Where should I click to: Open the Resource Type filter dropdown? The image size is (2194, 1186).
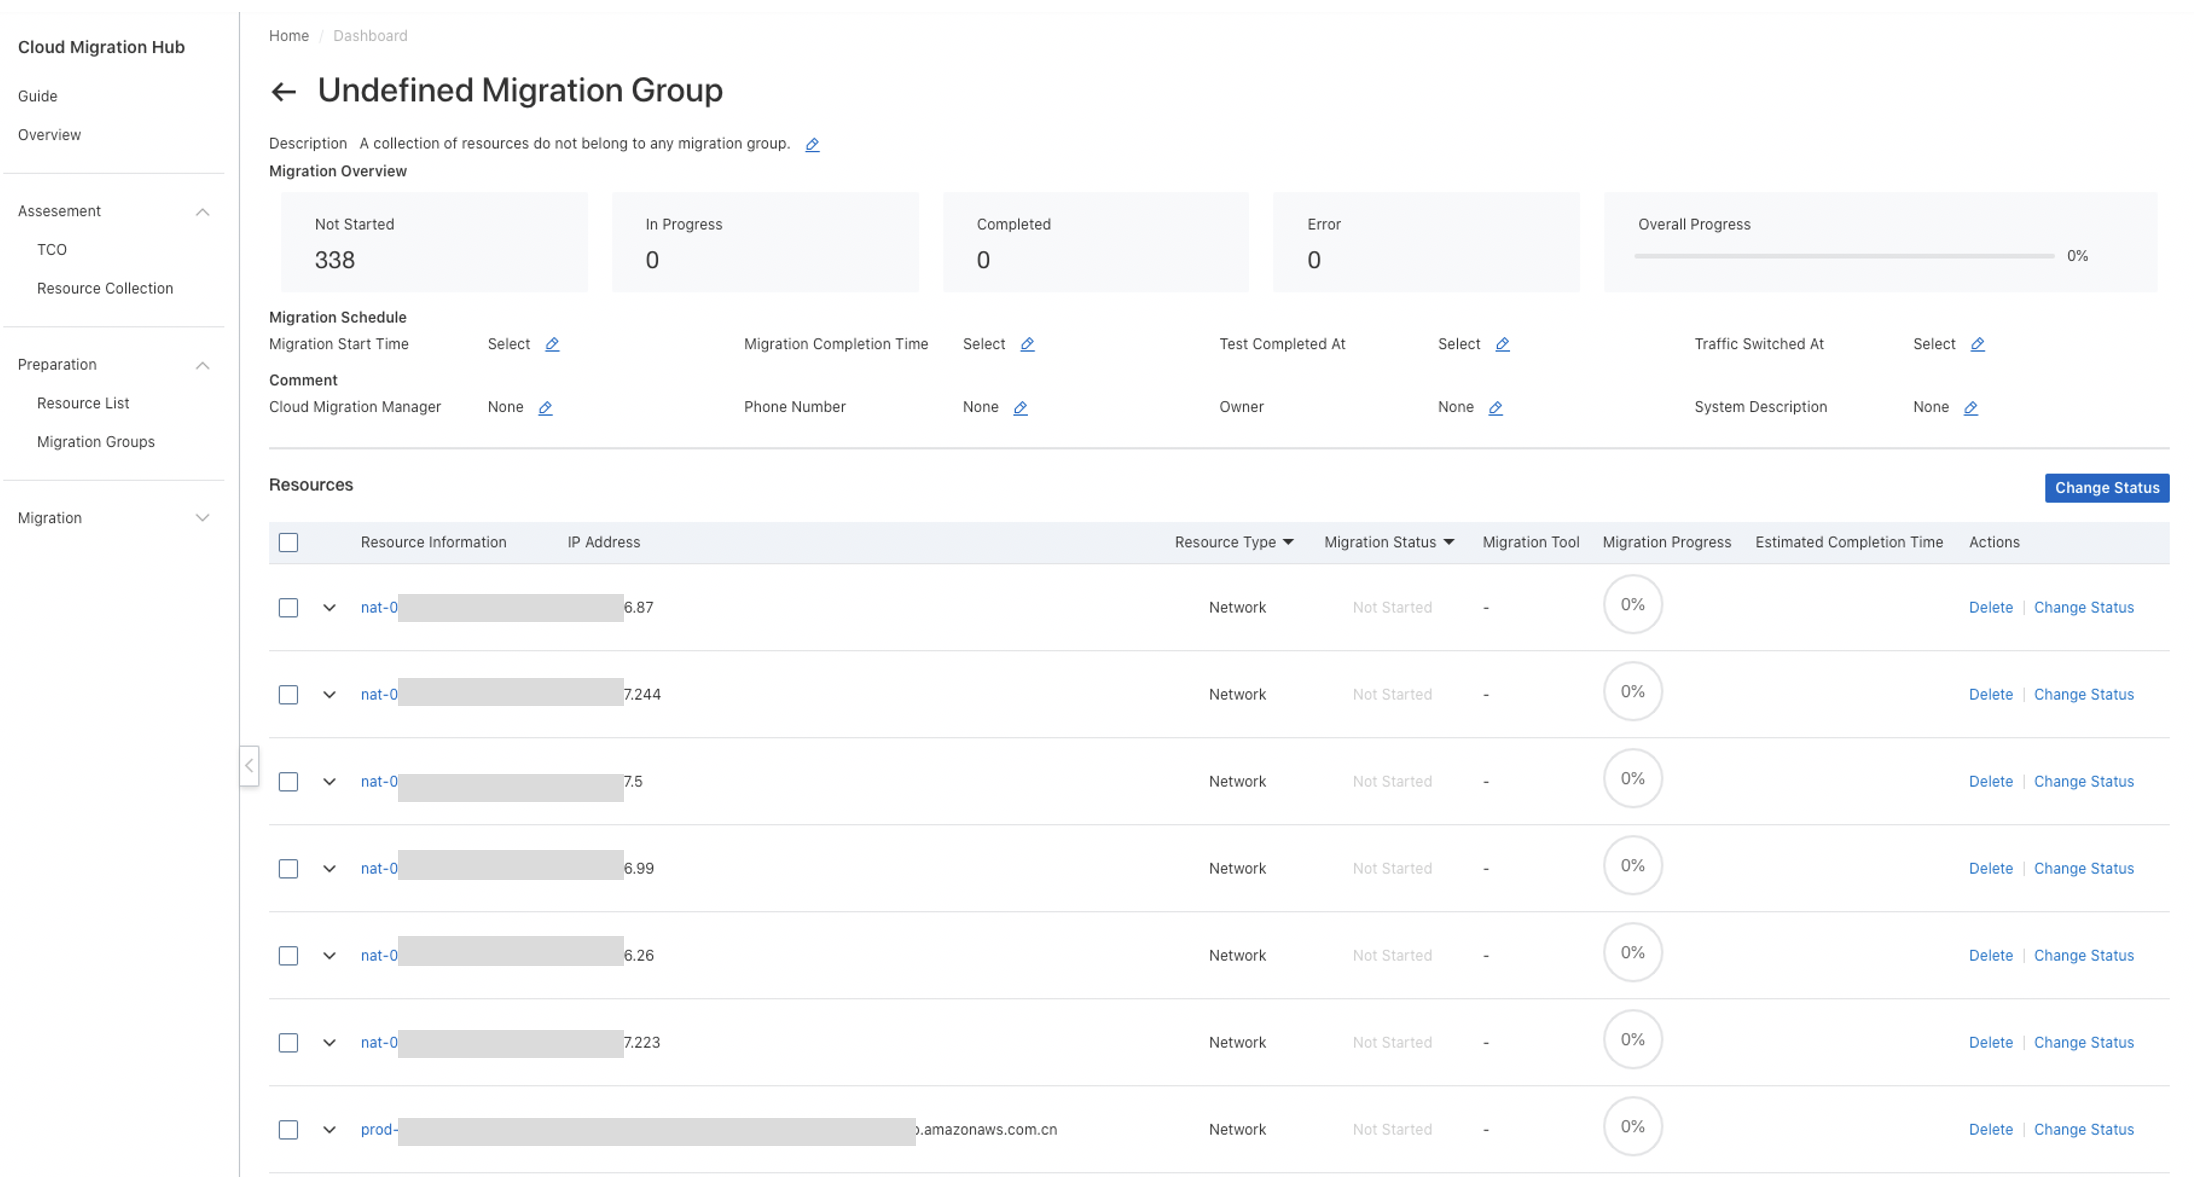(x=1288, y=542)
